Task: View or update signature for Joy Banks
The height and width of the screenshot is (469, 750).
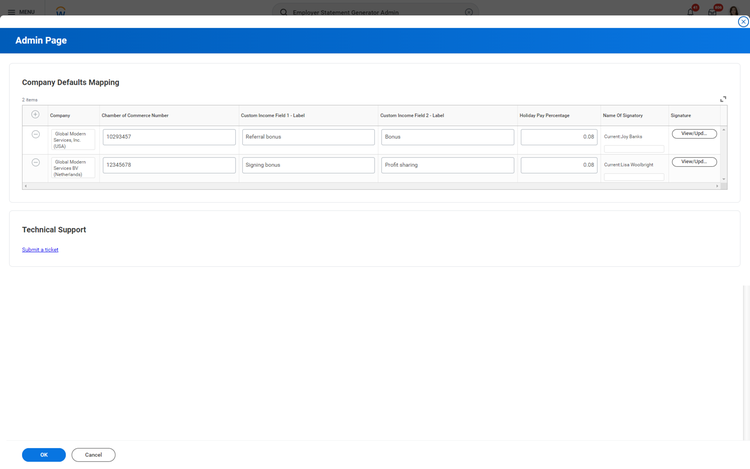Action: [x=694, y=133]
